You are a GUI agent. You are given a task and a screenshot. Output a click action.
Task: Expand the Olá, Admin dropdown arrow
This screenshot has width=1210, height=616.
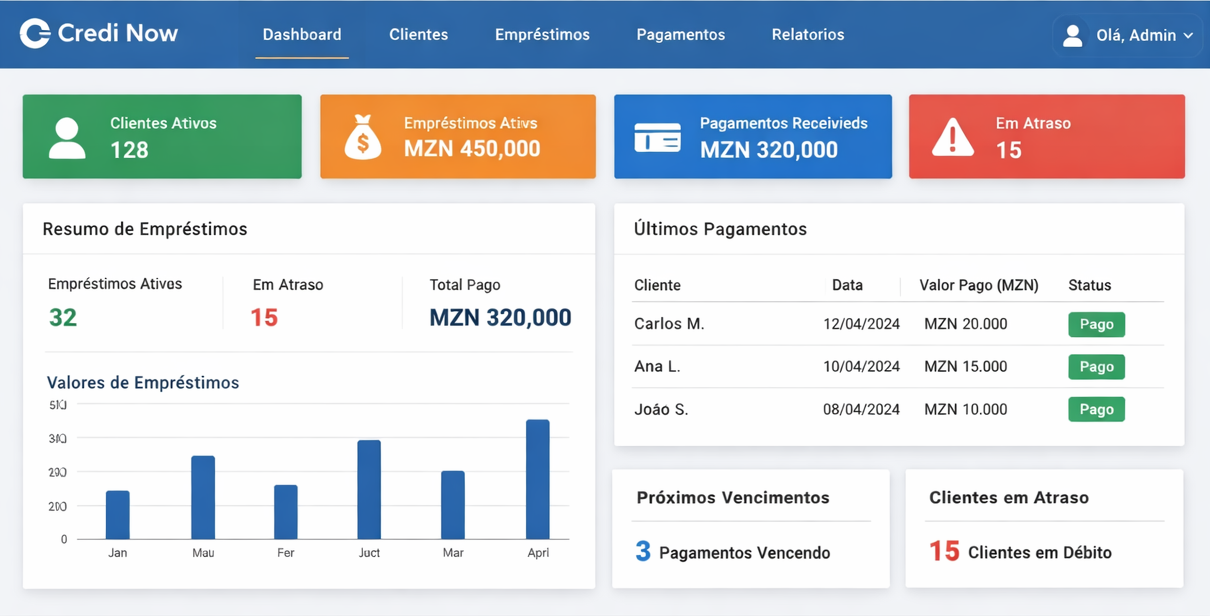click(1188, 36)
